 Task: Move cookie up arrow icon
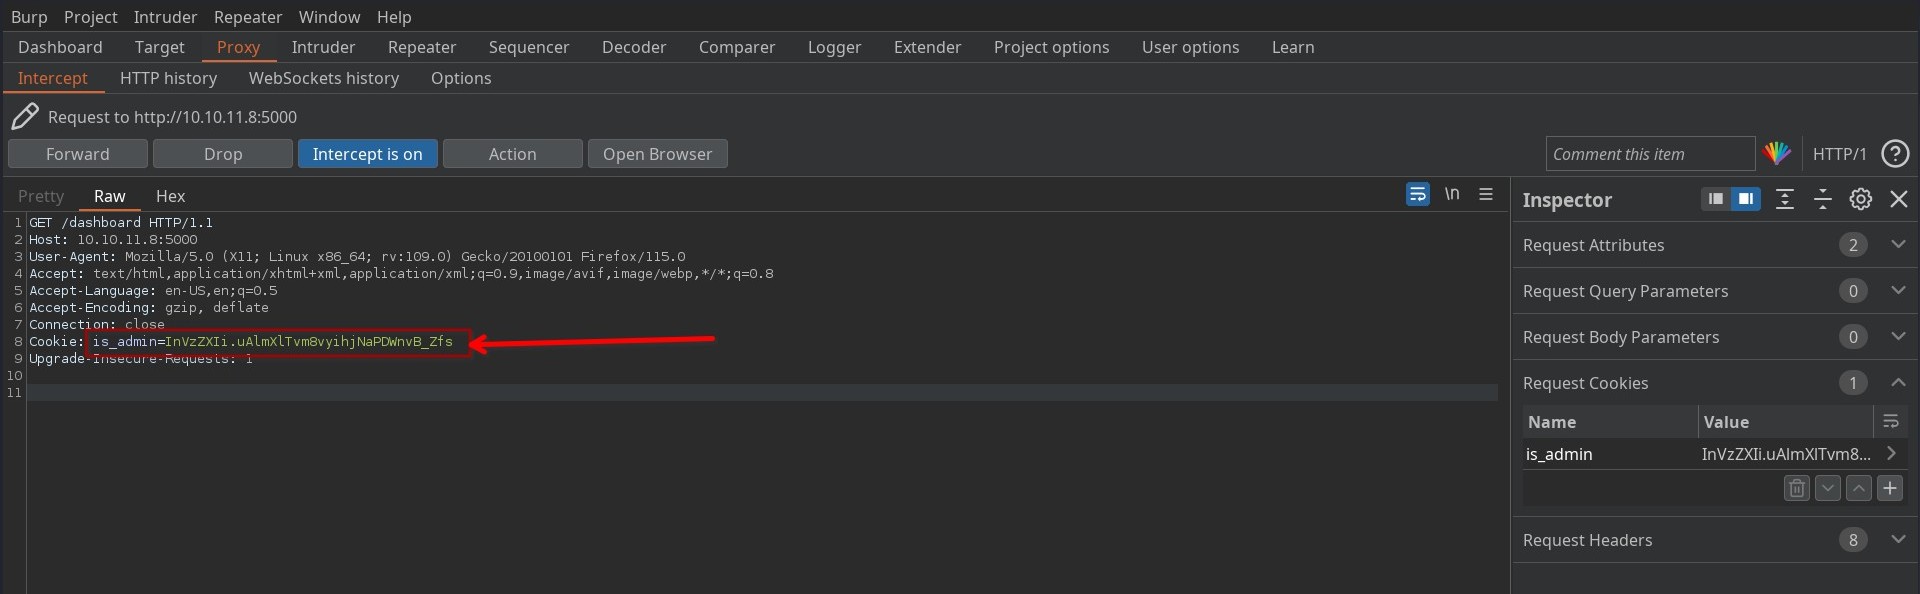(1859, 488)
